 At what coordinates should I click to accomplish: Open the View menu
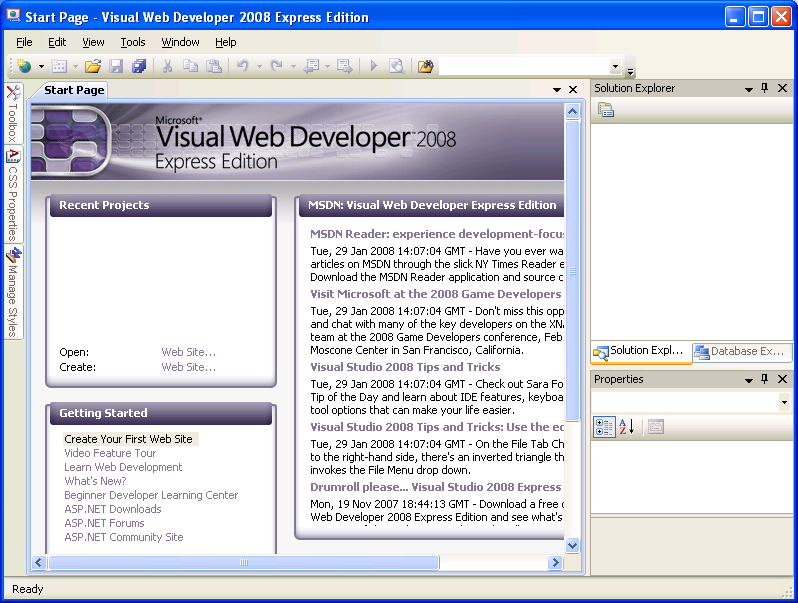(x=93, y=42)
